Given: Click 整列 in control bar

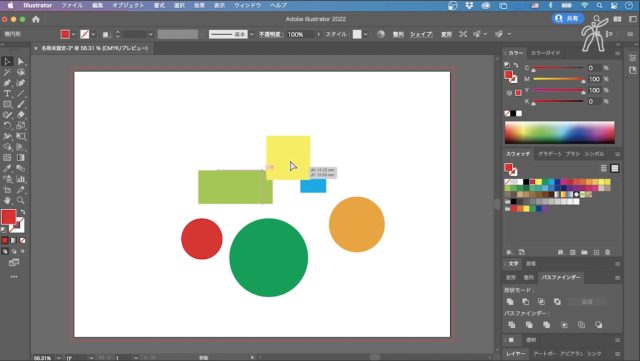Looking at the screenshot, I should click(x=398, y=34).
